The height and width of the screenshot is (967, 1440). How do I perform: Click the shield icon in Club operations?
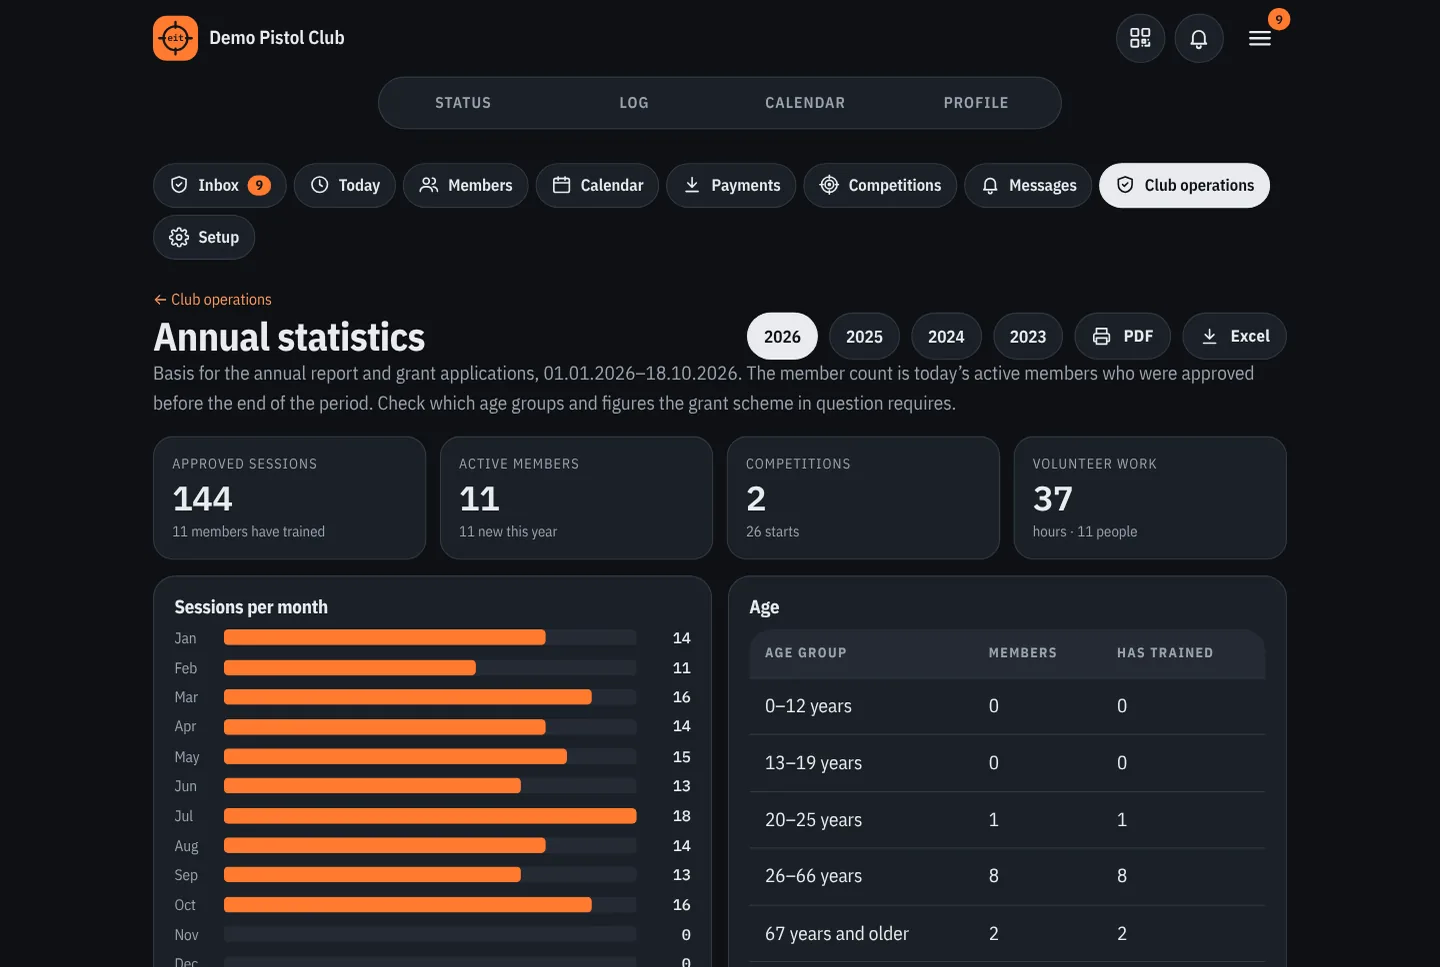point(1125,185)
